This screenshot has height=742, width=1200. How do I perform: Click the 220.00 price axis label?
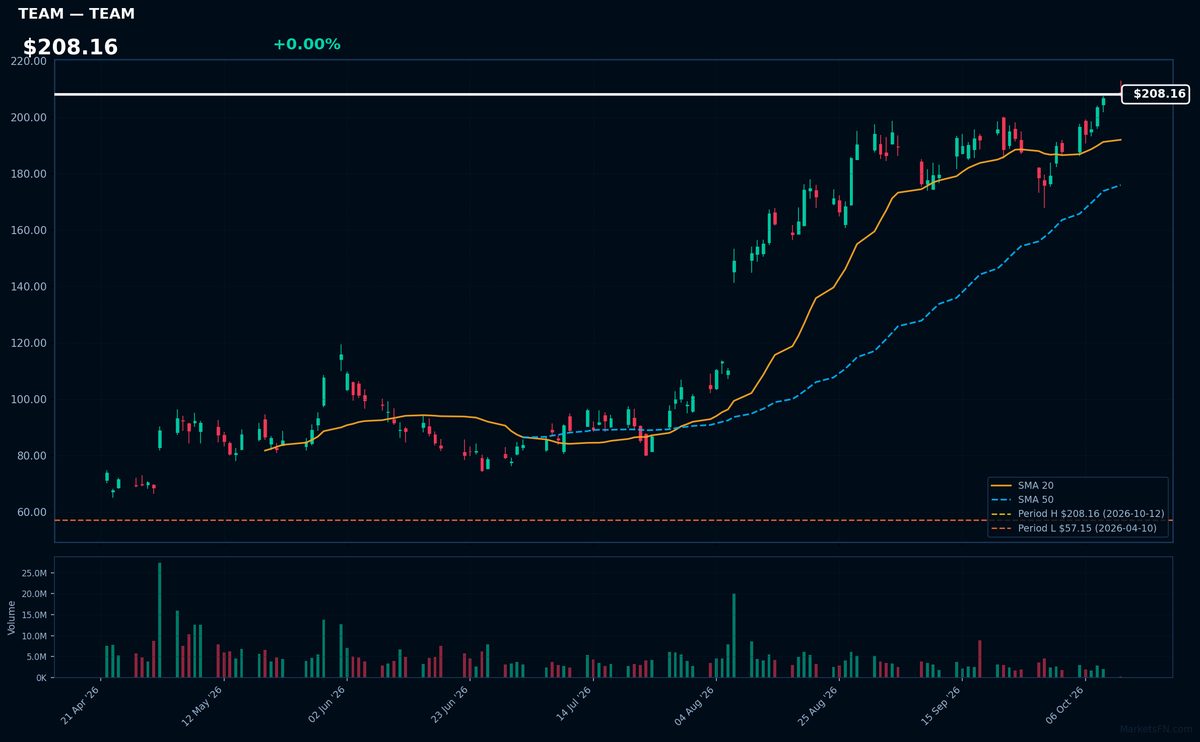(29, 61)
